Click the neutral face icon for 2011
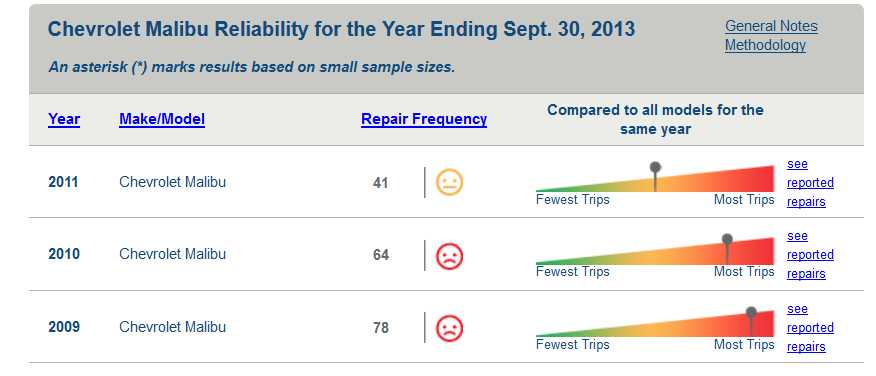Viewport: 876px width, 376px height. click(x=449, y=183)
